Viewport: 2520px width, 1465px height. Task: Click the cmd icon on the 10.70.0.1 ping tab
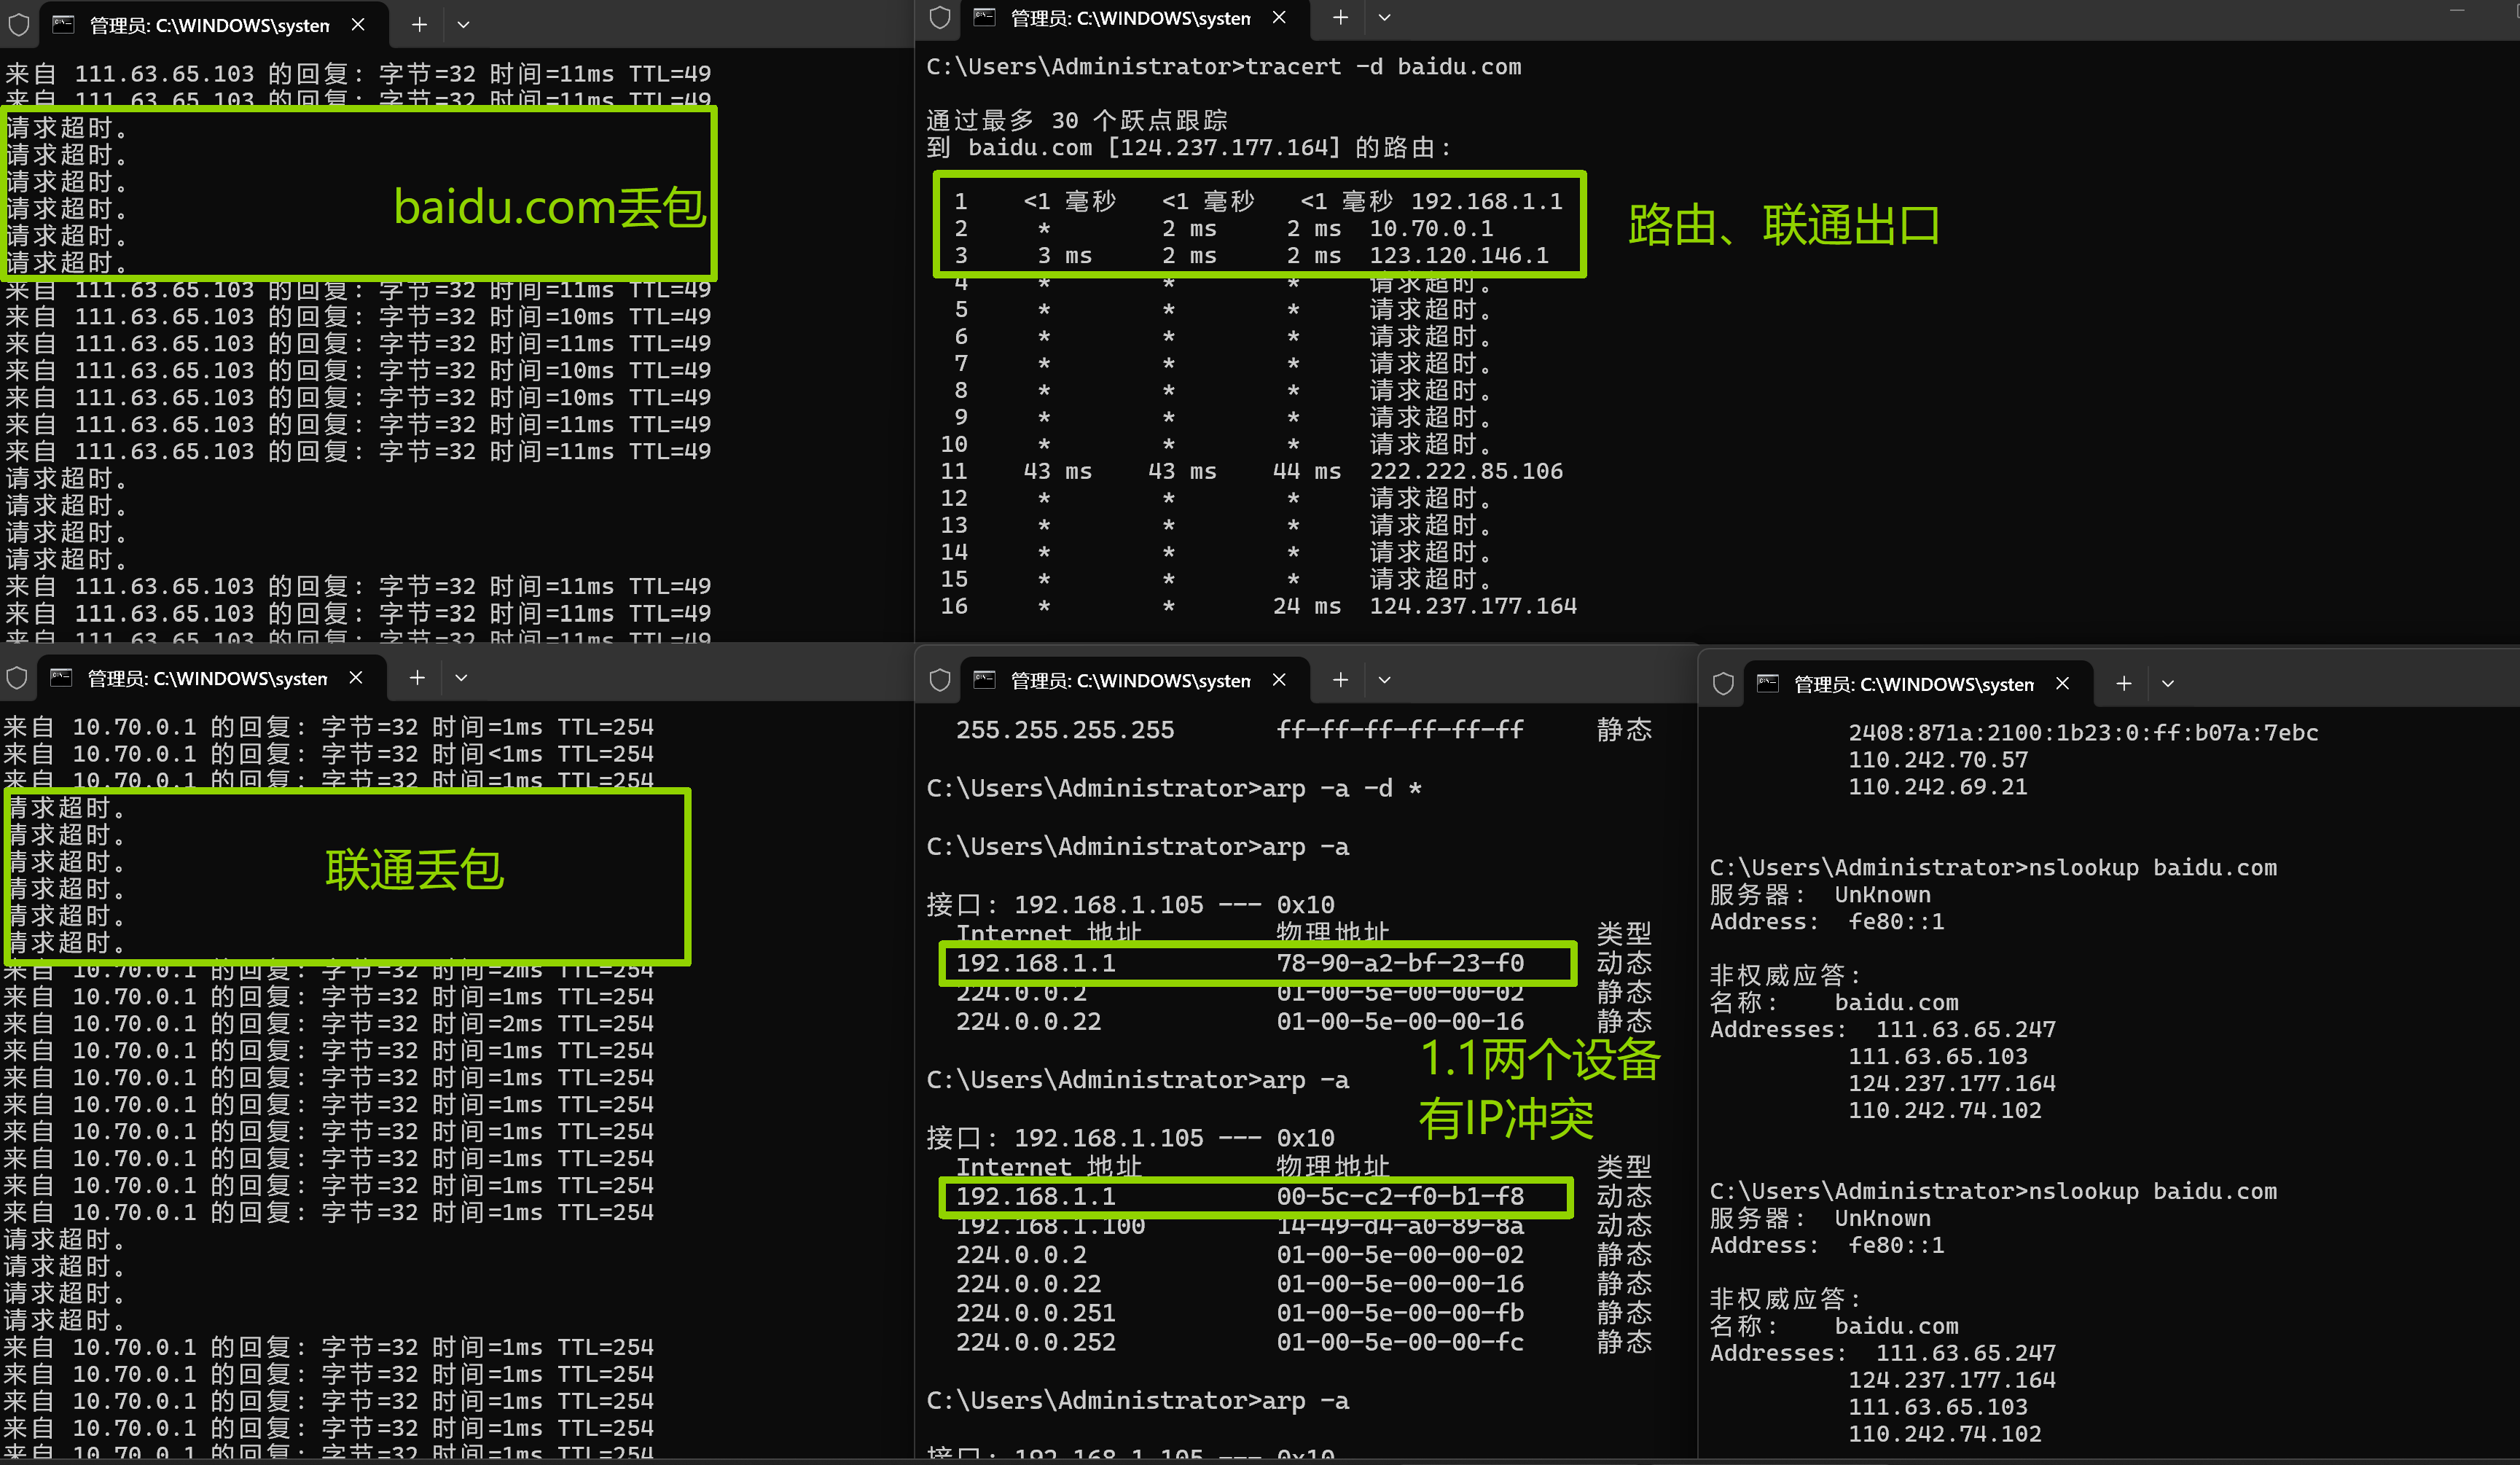pos(62,678)
